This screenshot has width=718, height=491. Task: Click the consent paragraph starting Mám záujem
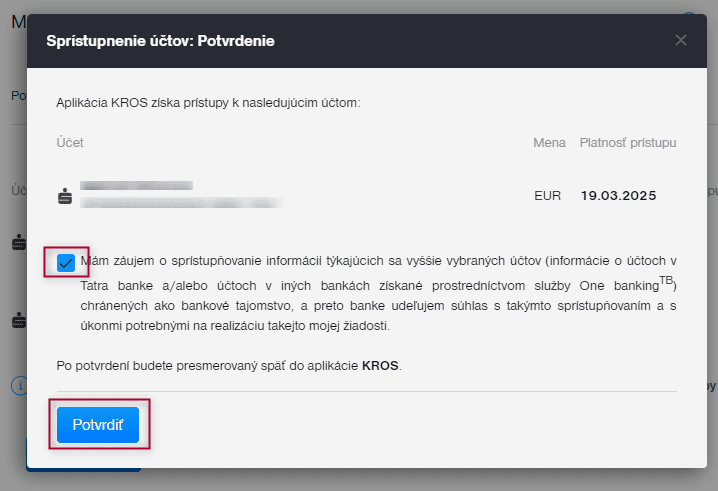click(x=378, y=294)
